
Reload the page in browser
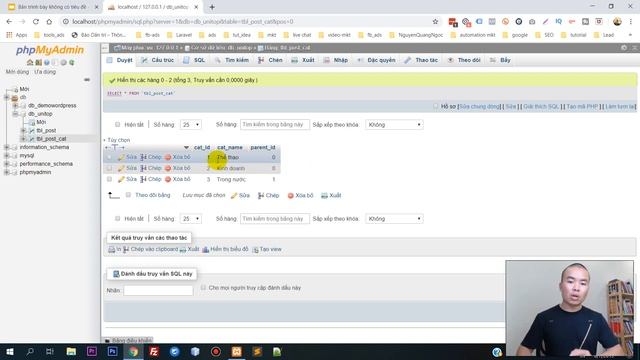(x=36, y=22)
